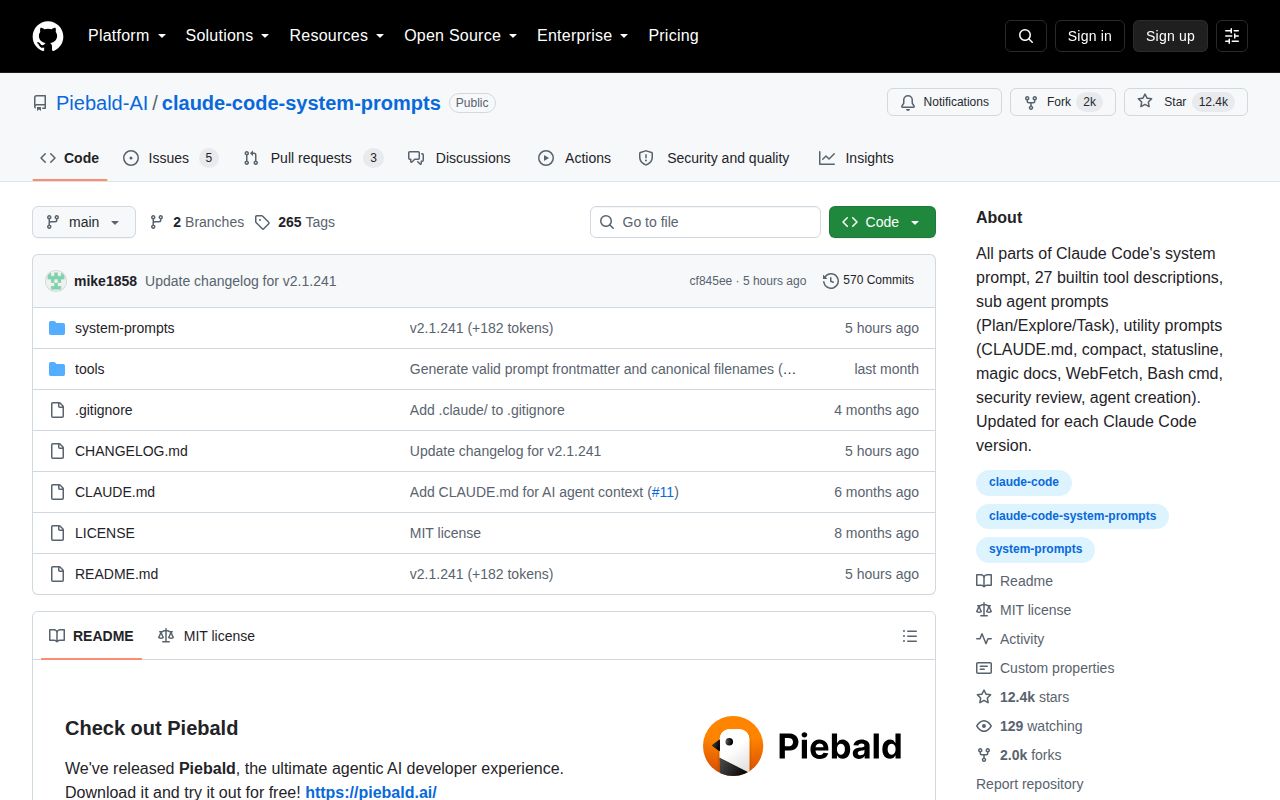Open commit hash cf845ee
The height and width of the screenshot is (800, 1280).
pos(710,281)
